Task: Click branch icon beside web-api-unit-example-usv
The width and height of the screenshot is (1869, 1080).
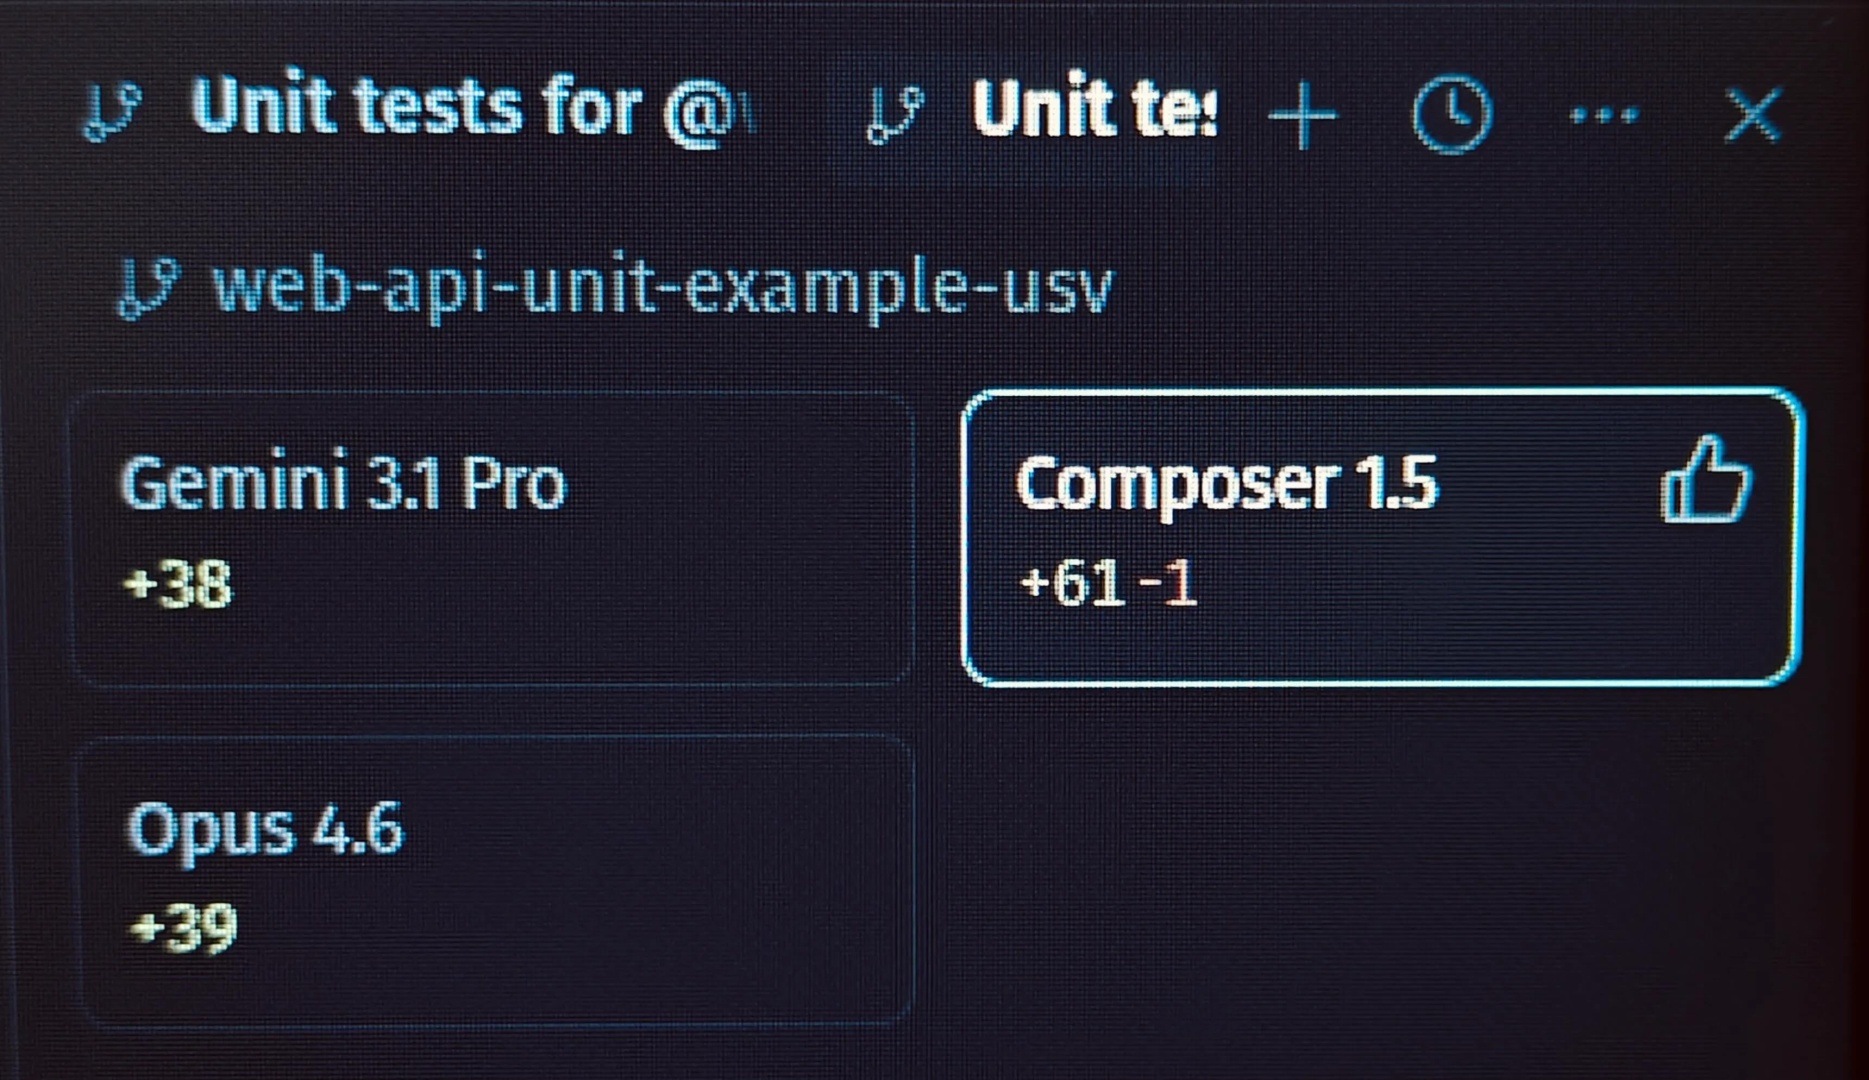Action: [x=148, y=287]
